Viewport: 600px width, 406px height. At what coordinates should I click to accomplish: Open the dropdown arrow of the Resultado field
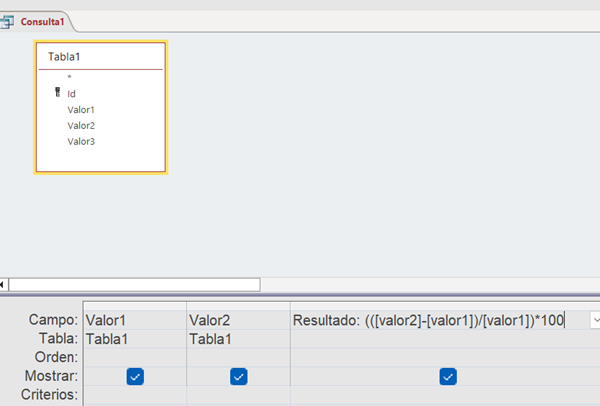(595, 320)
